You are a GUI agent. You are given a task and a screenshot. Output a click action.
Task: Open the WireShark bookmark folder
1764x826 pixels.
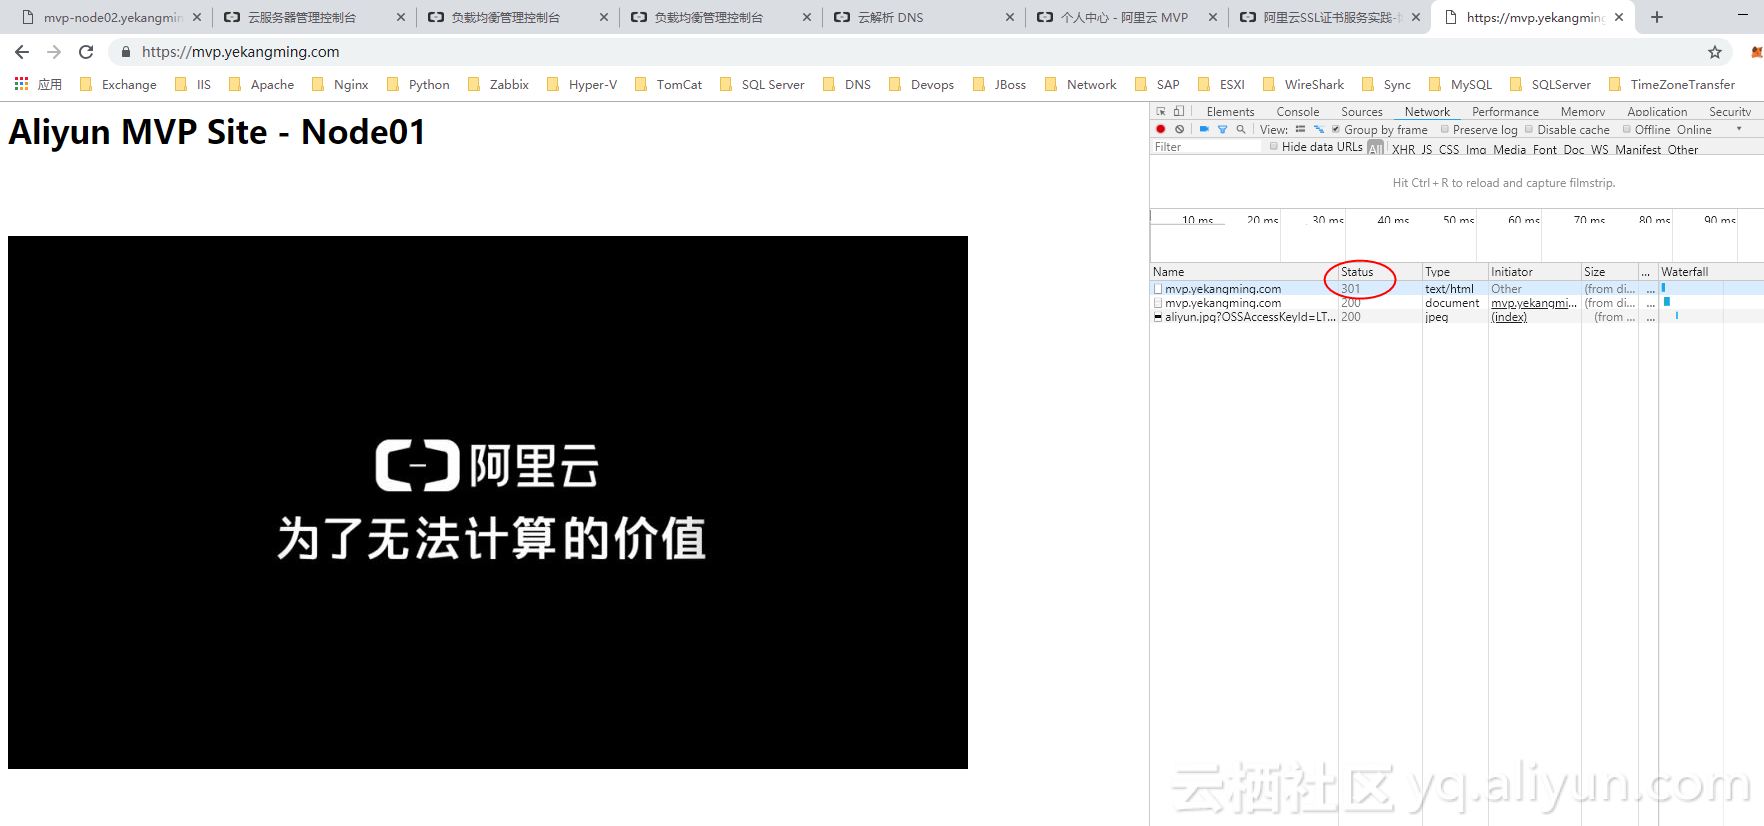tap(1303, 84)
